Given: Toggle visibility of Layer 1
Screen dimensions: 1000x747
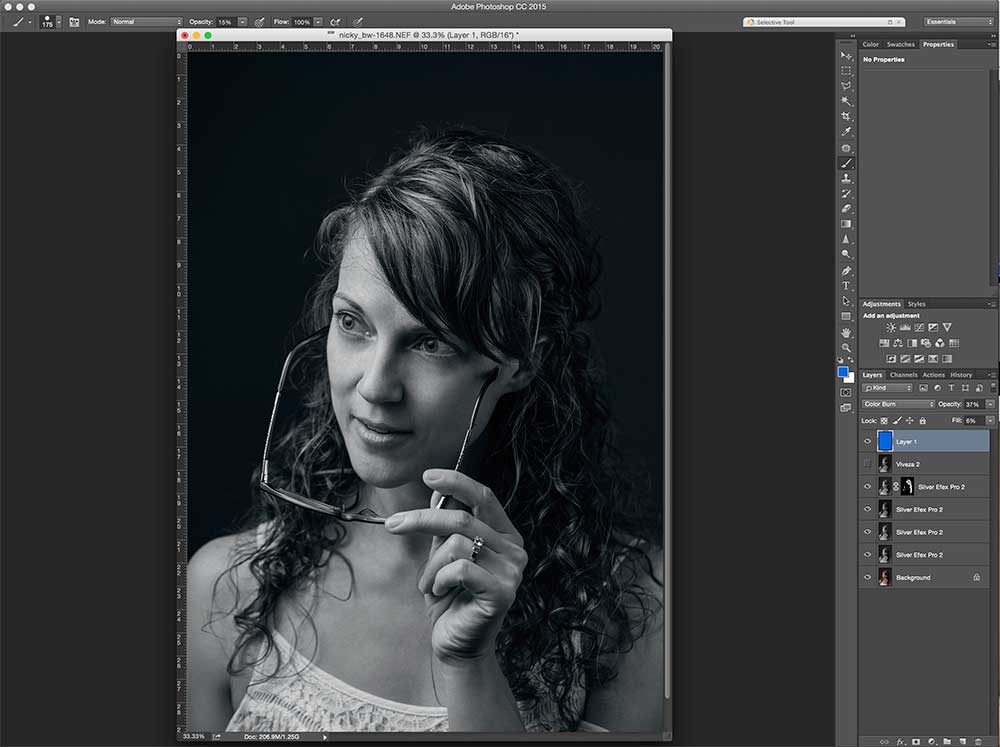Looking at the screenshot, I should point(867,441).
